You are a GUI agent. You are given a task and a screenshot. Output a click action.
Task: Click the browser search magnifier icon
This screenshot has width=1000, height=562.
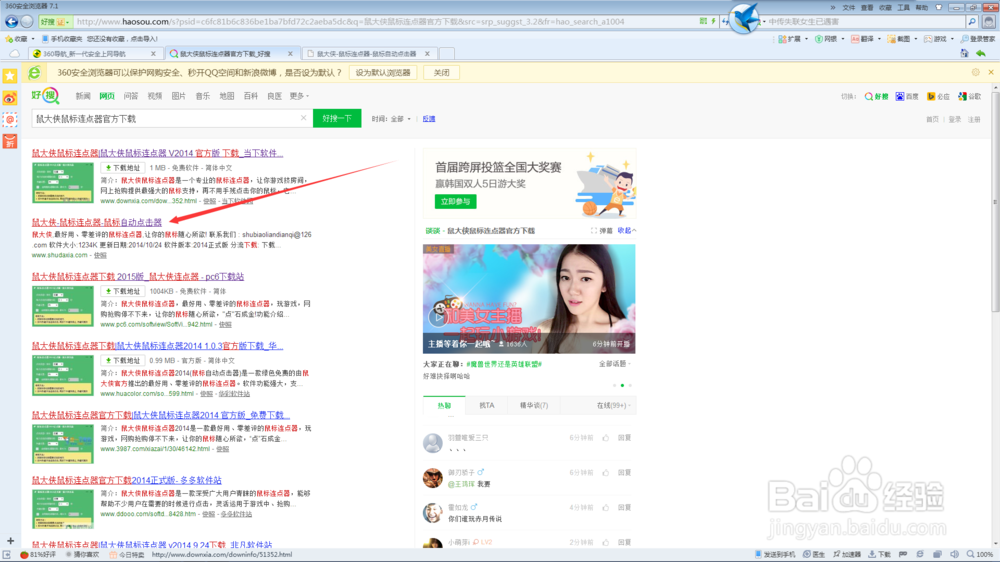pos(972,21)
